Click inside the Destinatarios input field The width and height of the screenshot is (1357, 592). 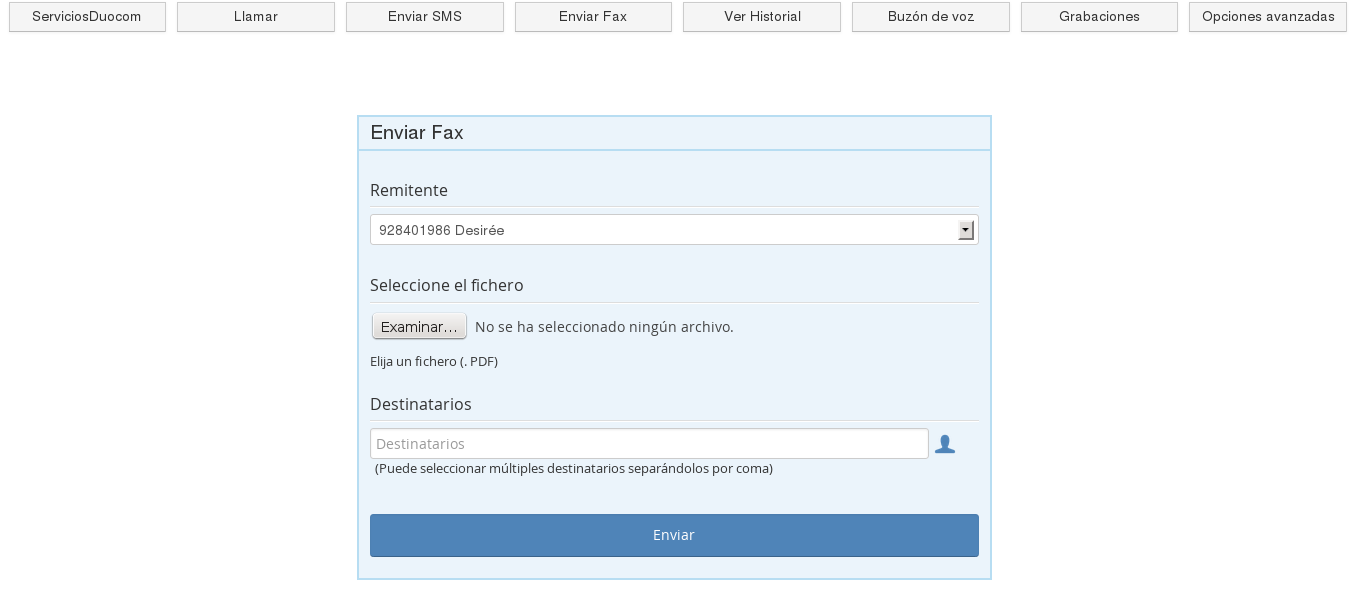pyautogui.click(x=649, y=443)
